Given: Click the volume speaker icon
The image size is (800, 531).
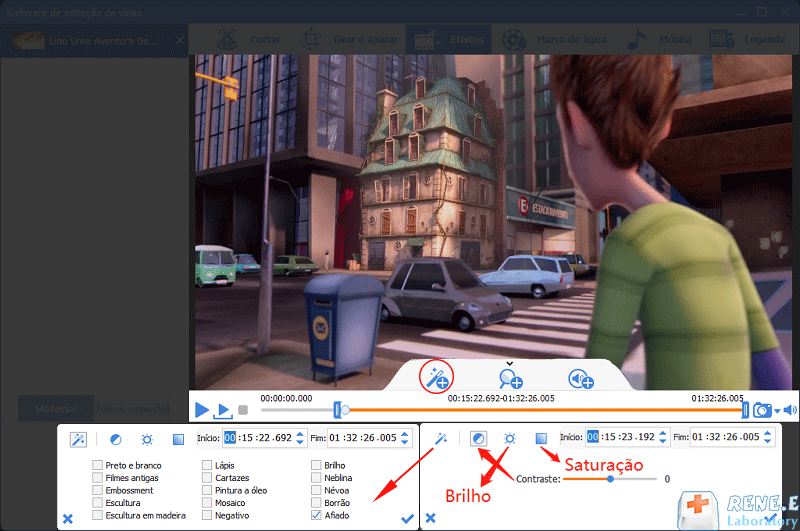Looking at the screenshot, I should tap(790, 410).
